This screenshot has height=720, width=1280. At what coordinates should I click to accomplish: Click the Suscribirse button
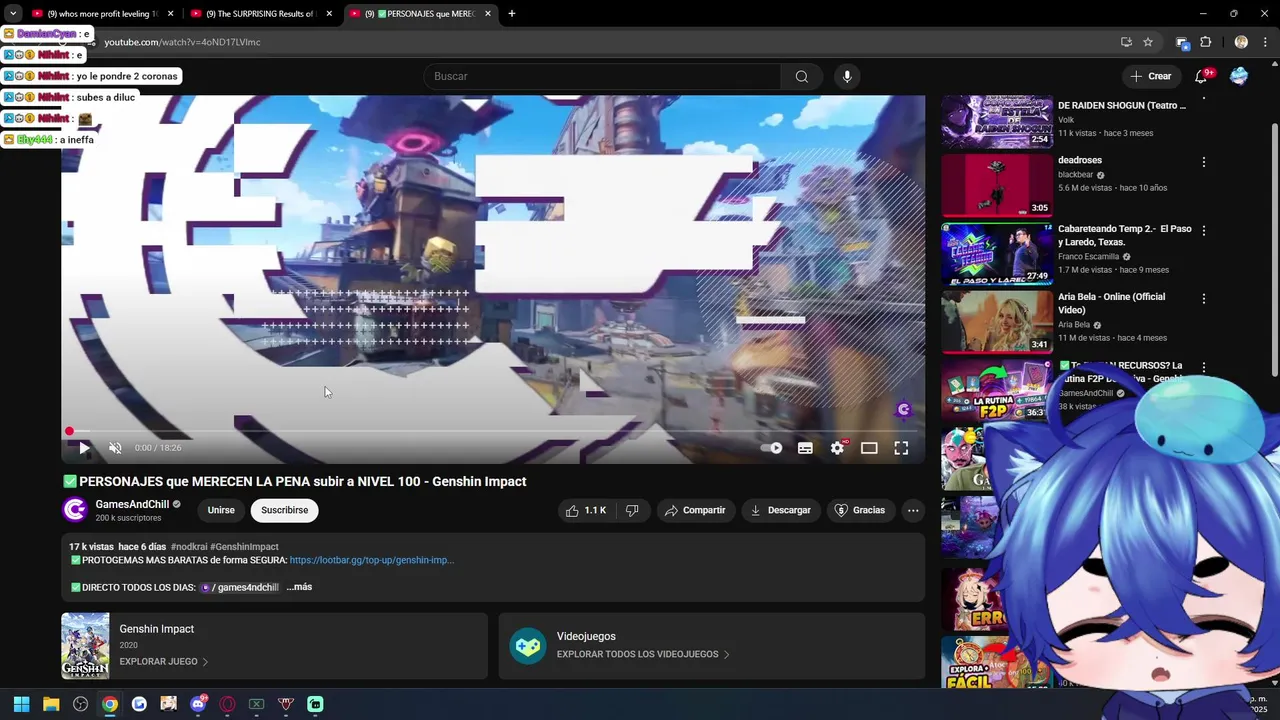click(x=285, y=510)
